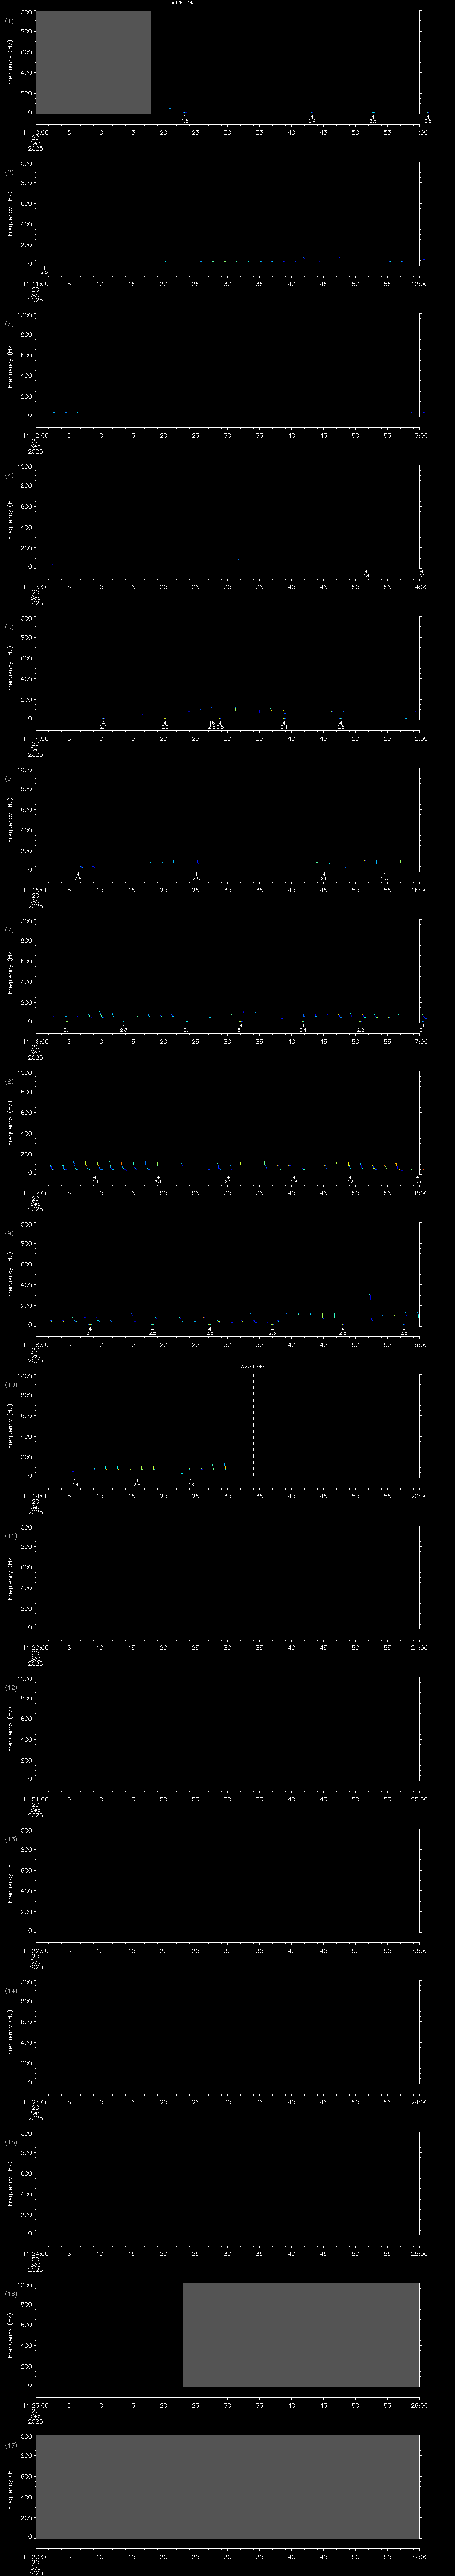Click the ADDET_OFF marker label
Viewport: 455px width, 2576px height.
click(253, 1366)
